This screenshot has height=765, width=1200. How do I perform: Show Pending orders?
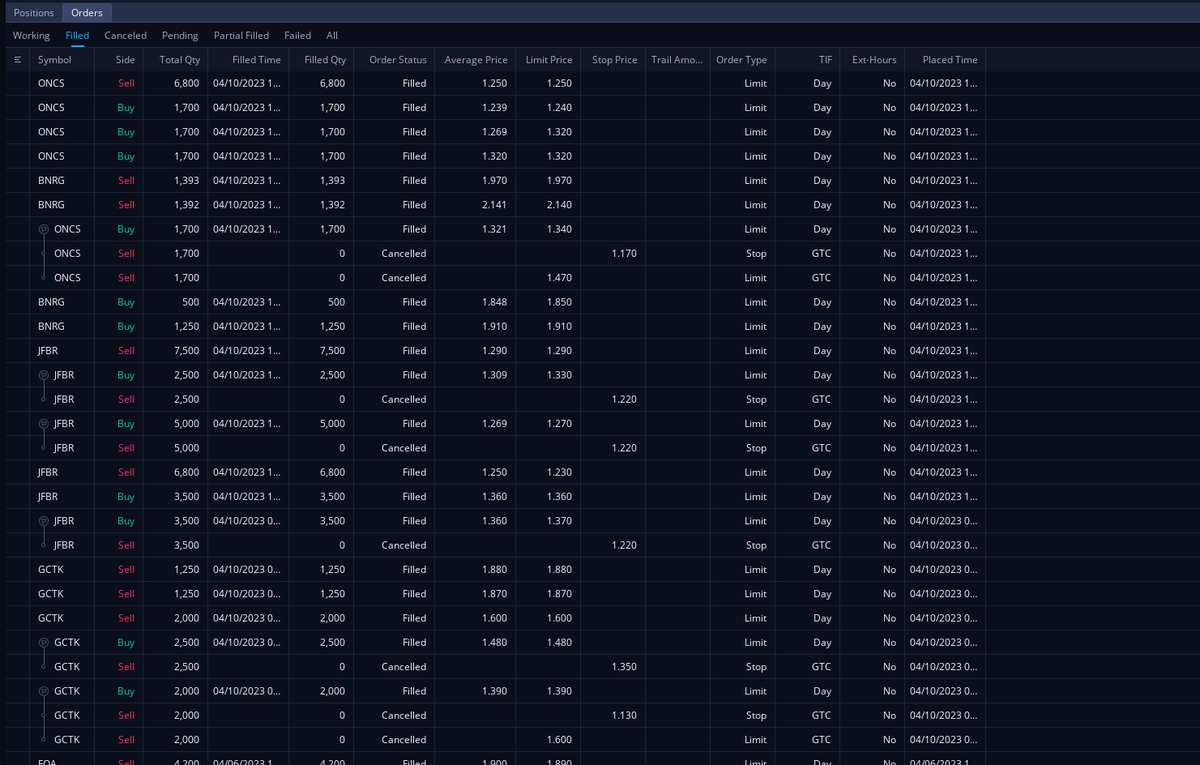pos(180,35)
